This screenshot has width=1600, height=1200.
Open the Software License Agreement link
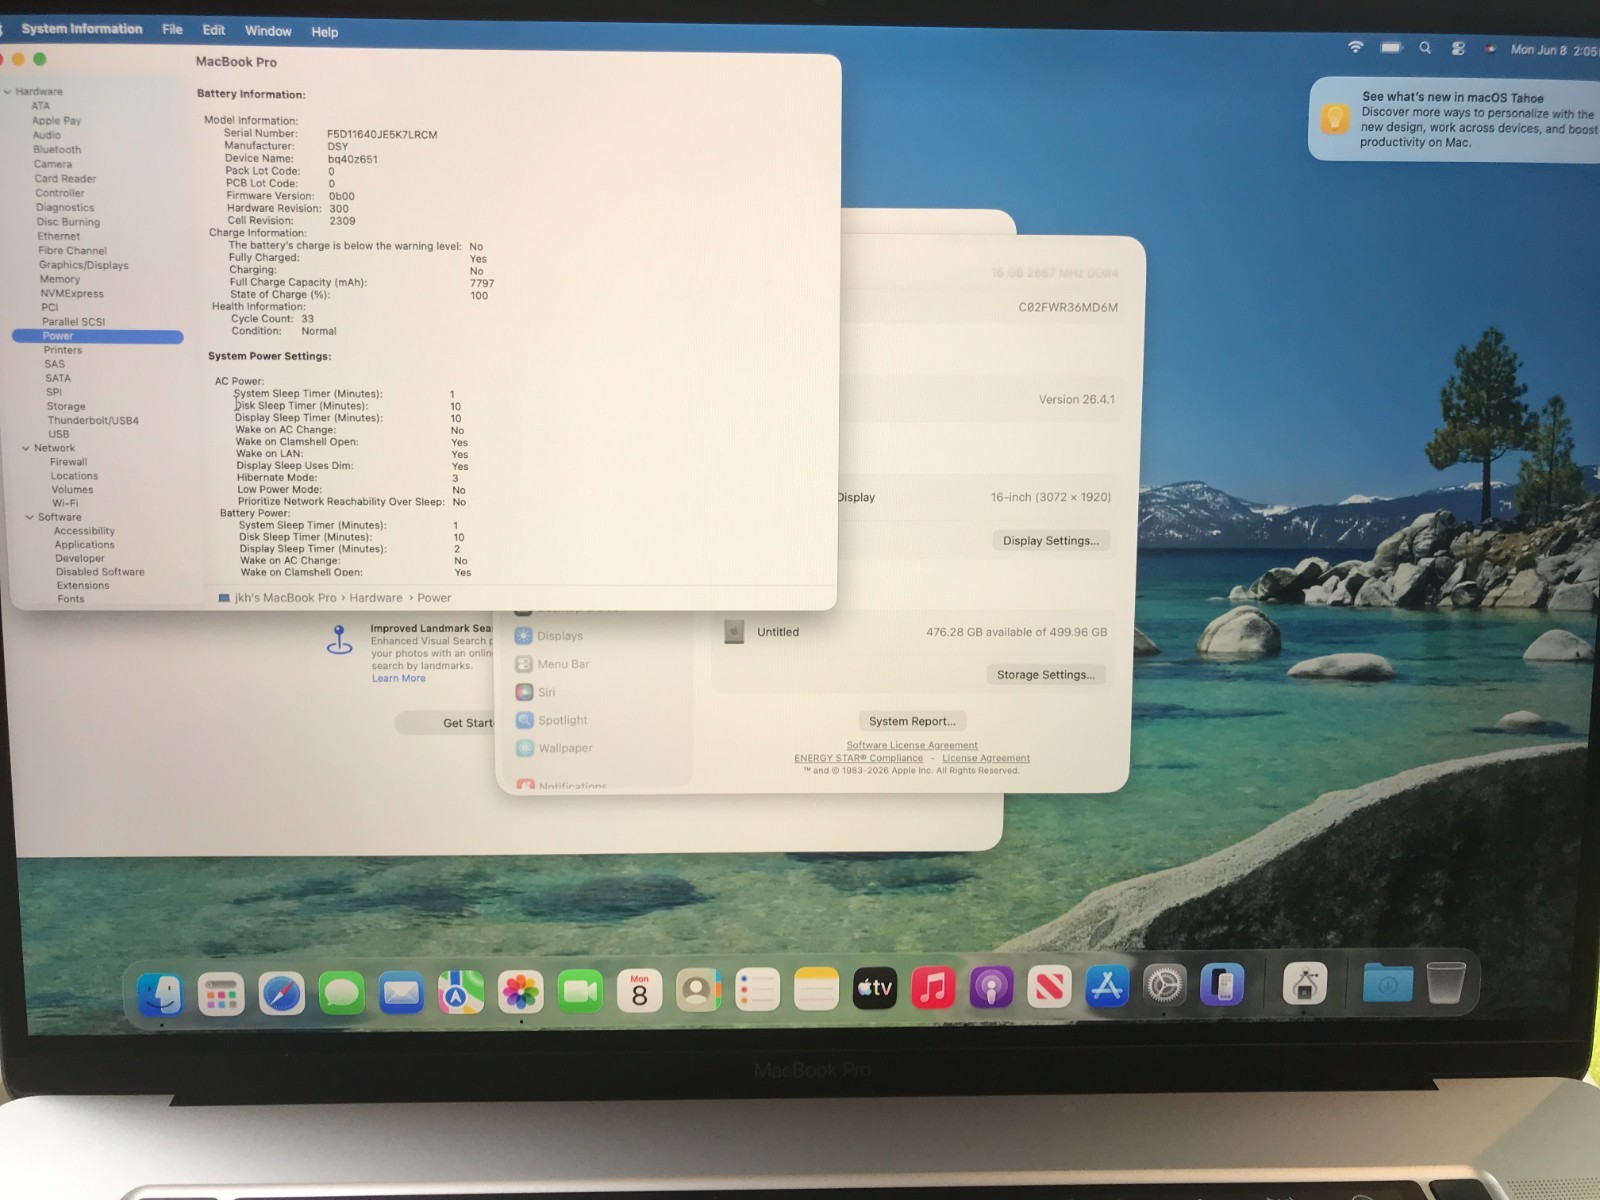point(912,745)
